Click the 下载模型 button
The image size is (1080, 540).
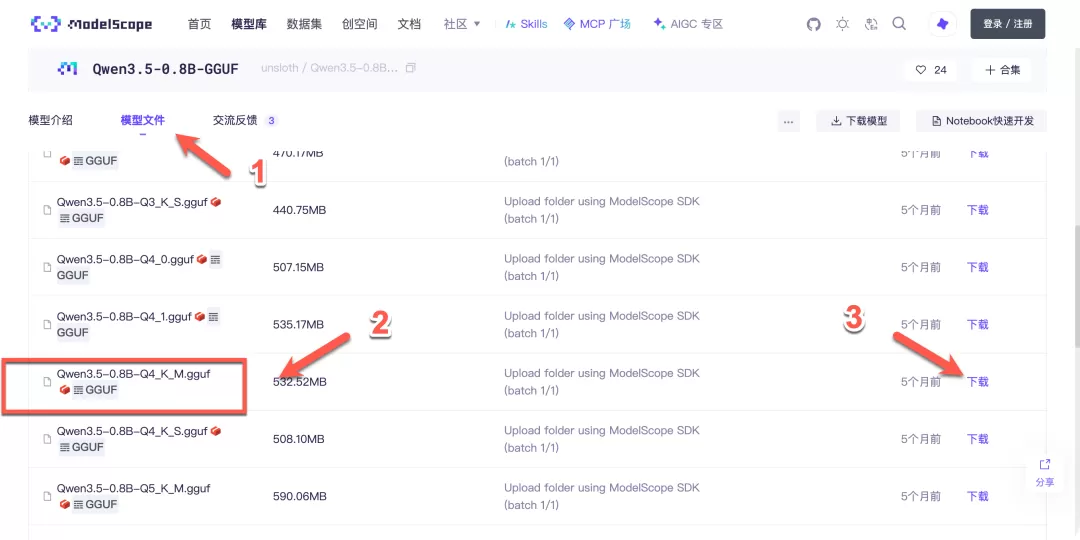click(858, 121)
